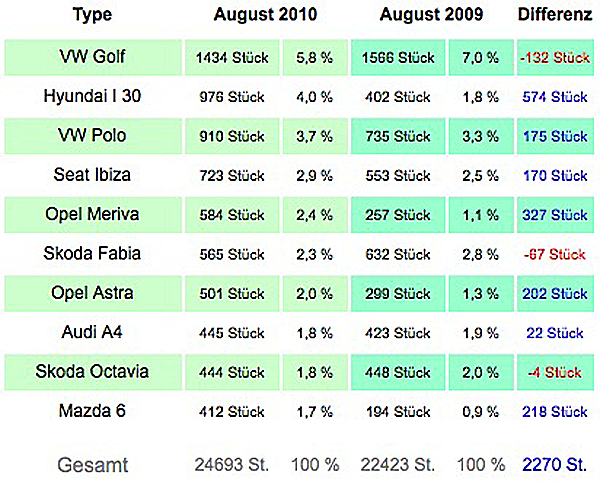
Task: Click the Type column header
Action: [92, 15]
